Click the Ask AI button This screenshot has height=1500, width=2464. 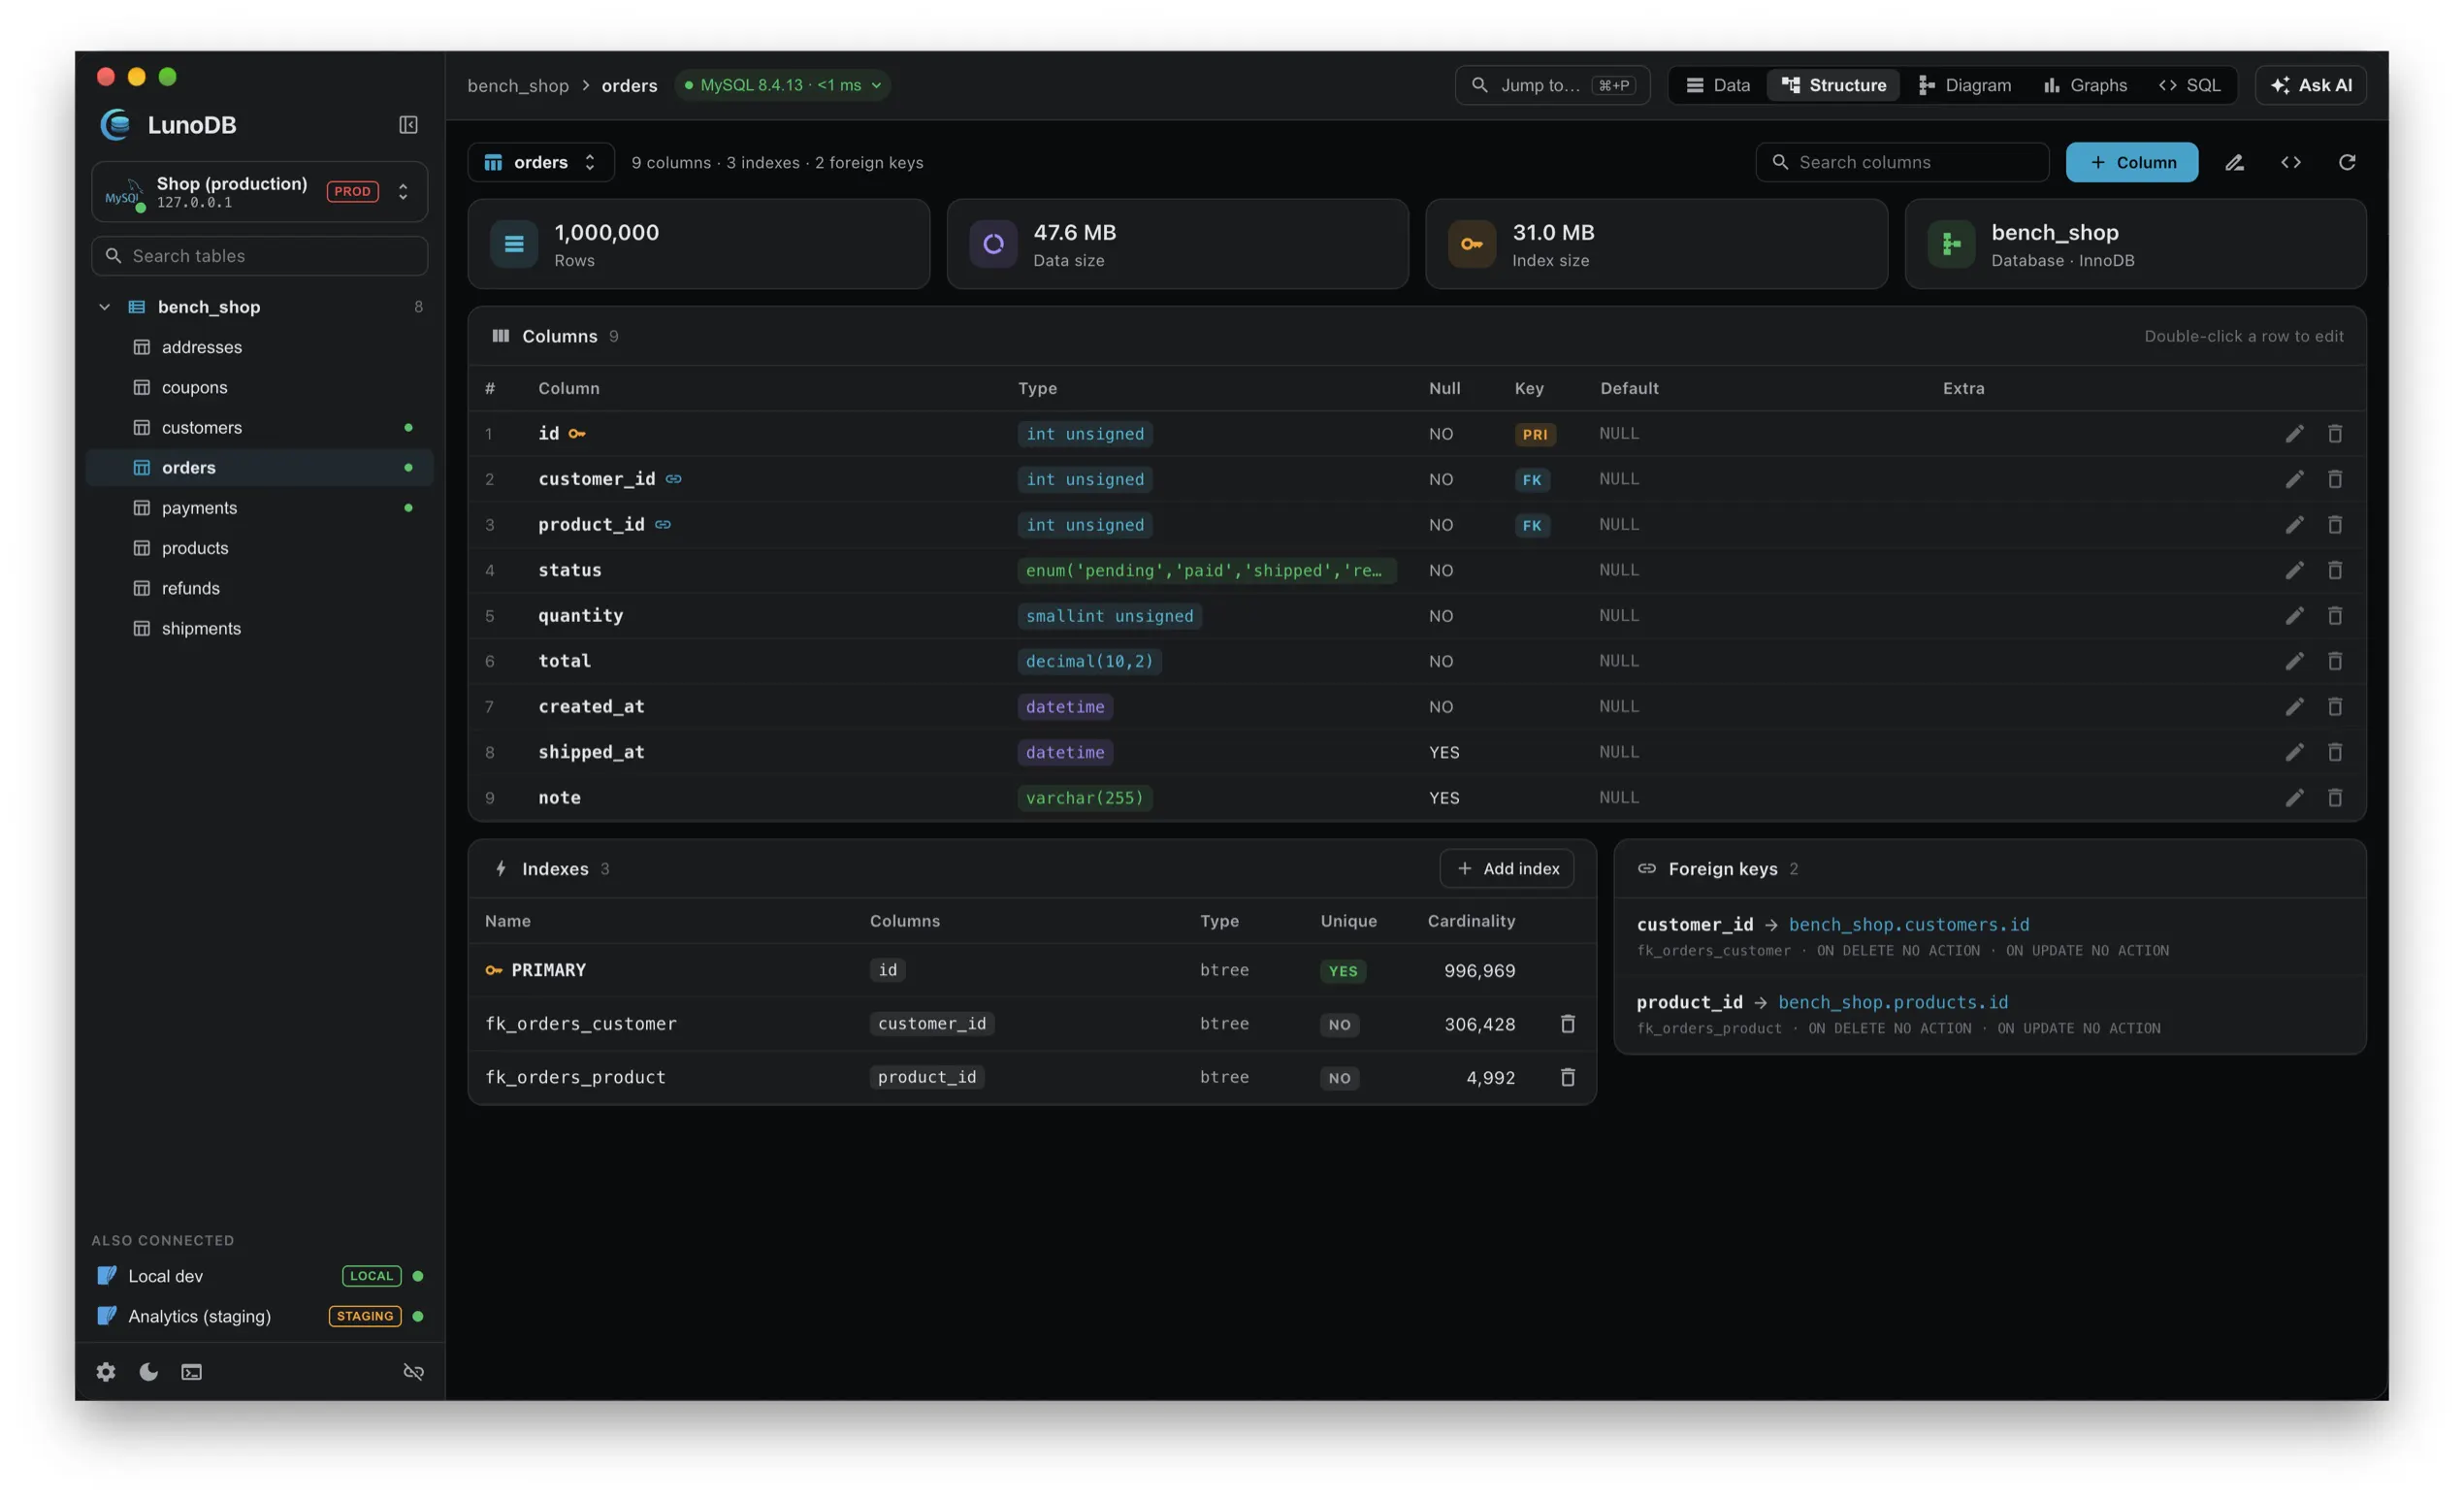pos(2310,85)
